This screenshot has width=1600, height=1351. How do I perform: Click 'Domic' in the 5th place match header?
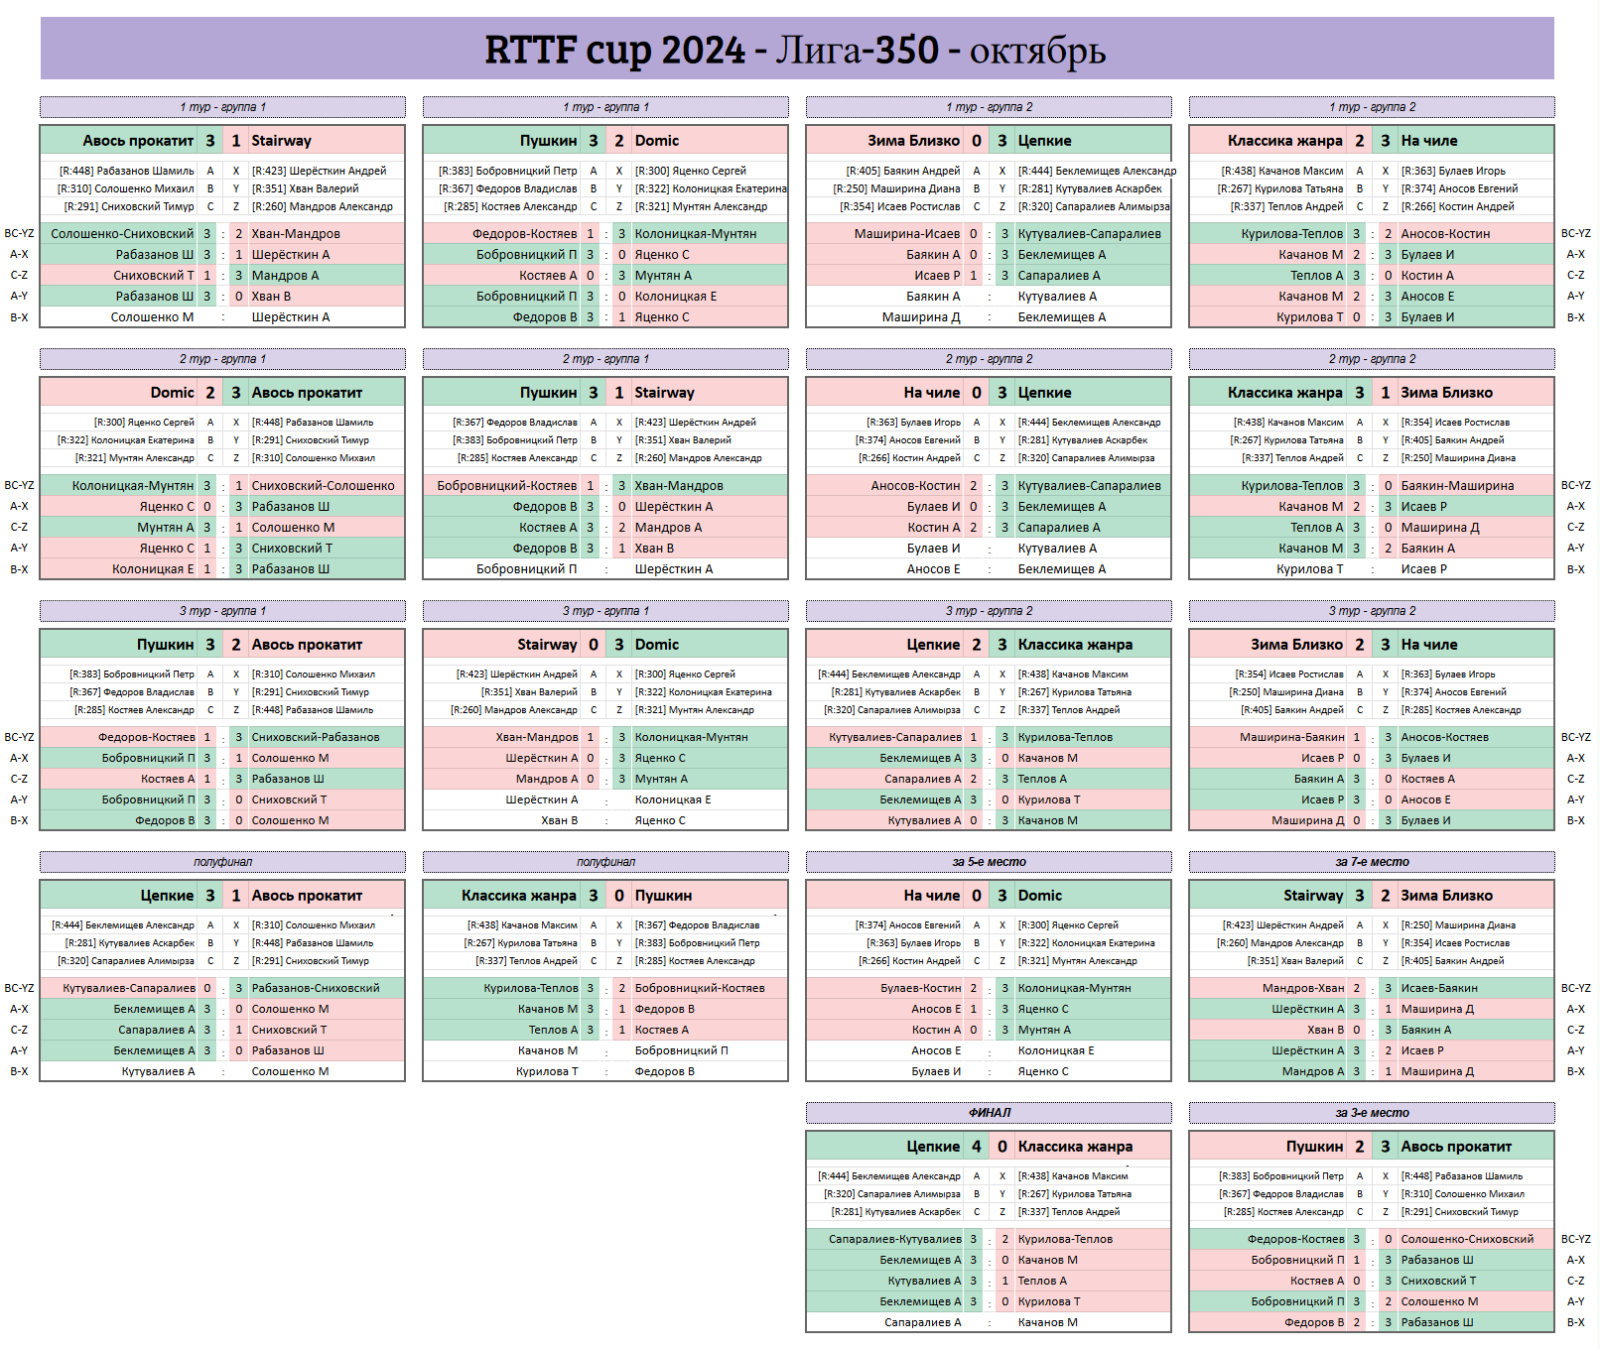pos(1040,896)
